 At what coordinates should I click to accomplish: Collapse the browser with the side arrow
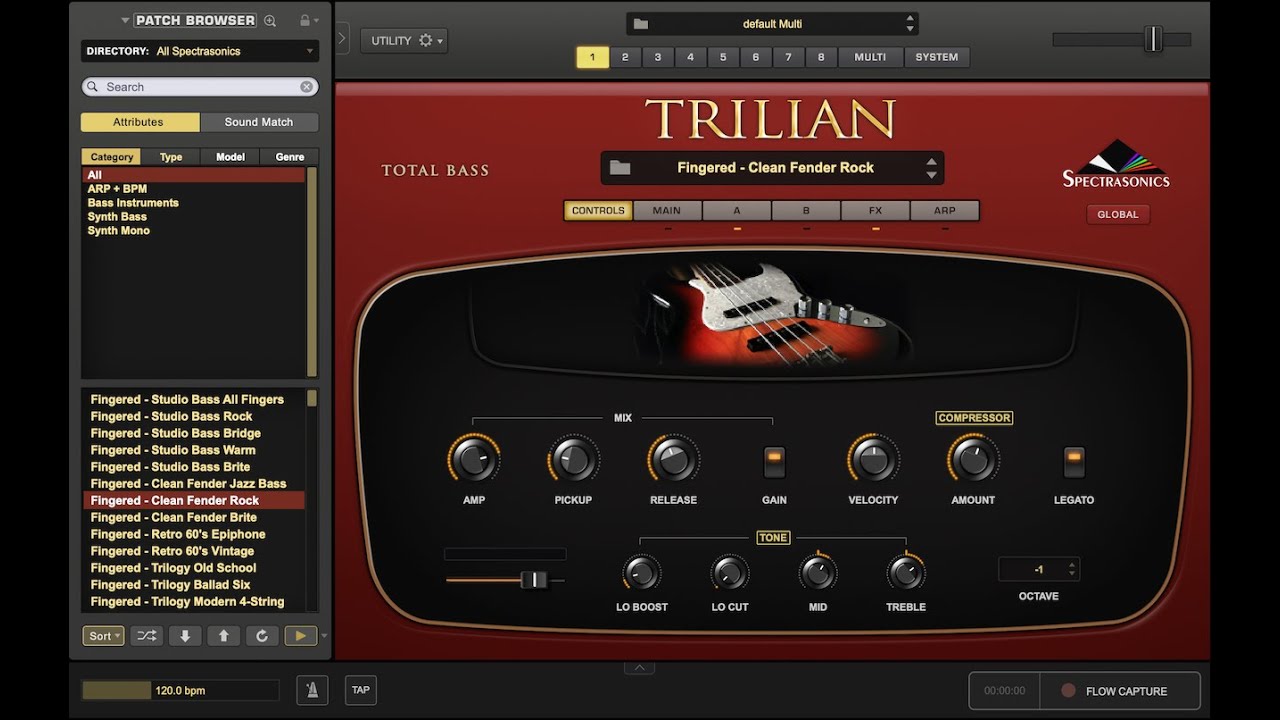pyautogui.click(x=341, y=39)
